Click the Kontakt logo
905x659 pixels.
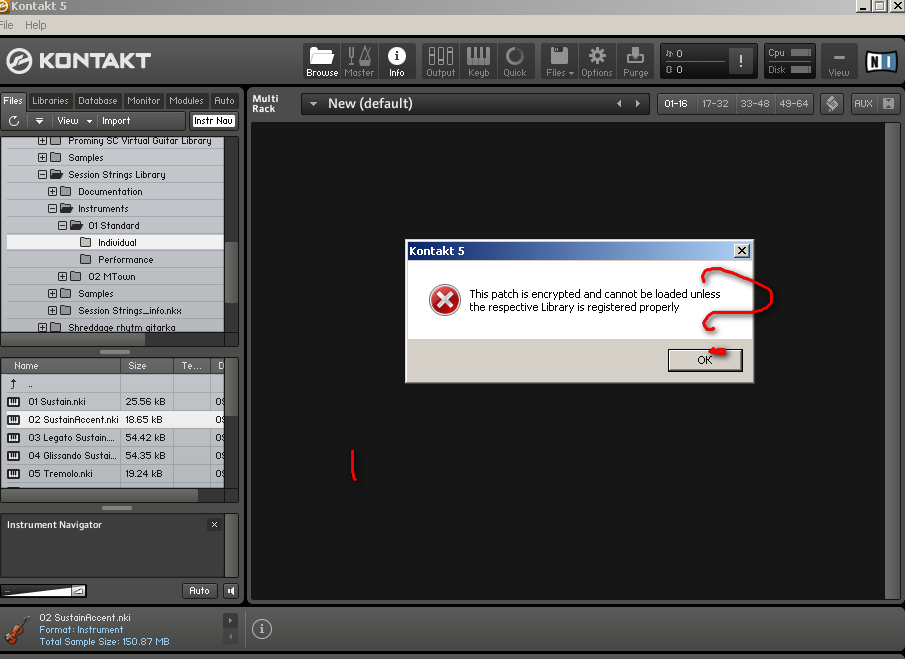[79, 61]
